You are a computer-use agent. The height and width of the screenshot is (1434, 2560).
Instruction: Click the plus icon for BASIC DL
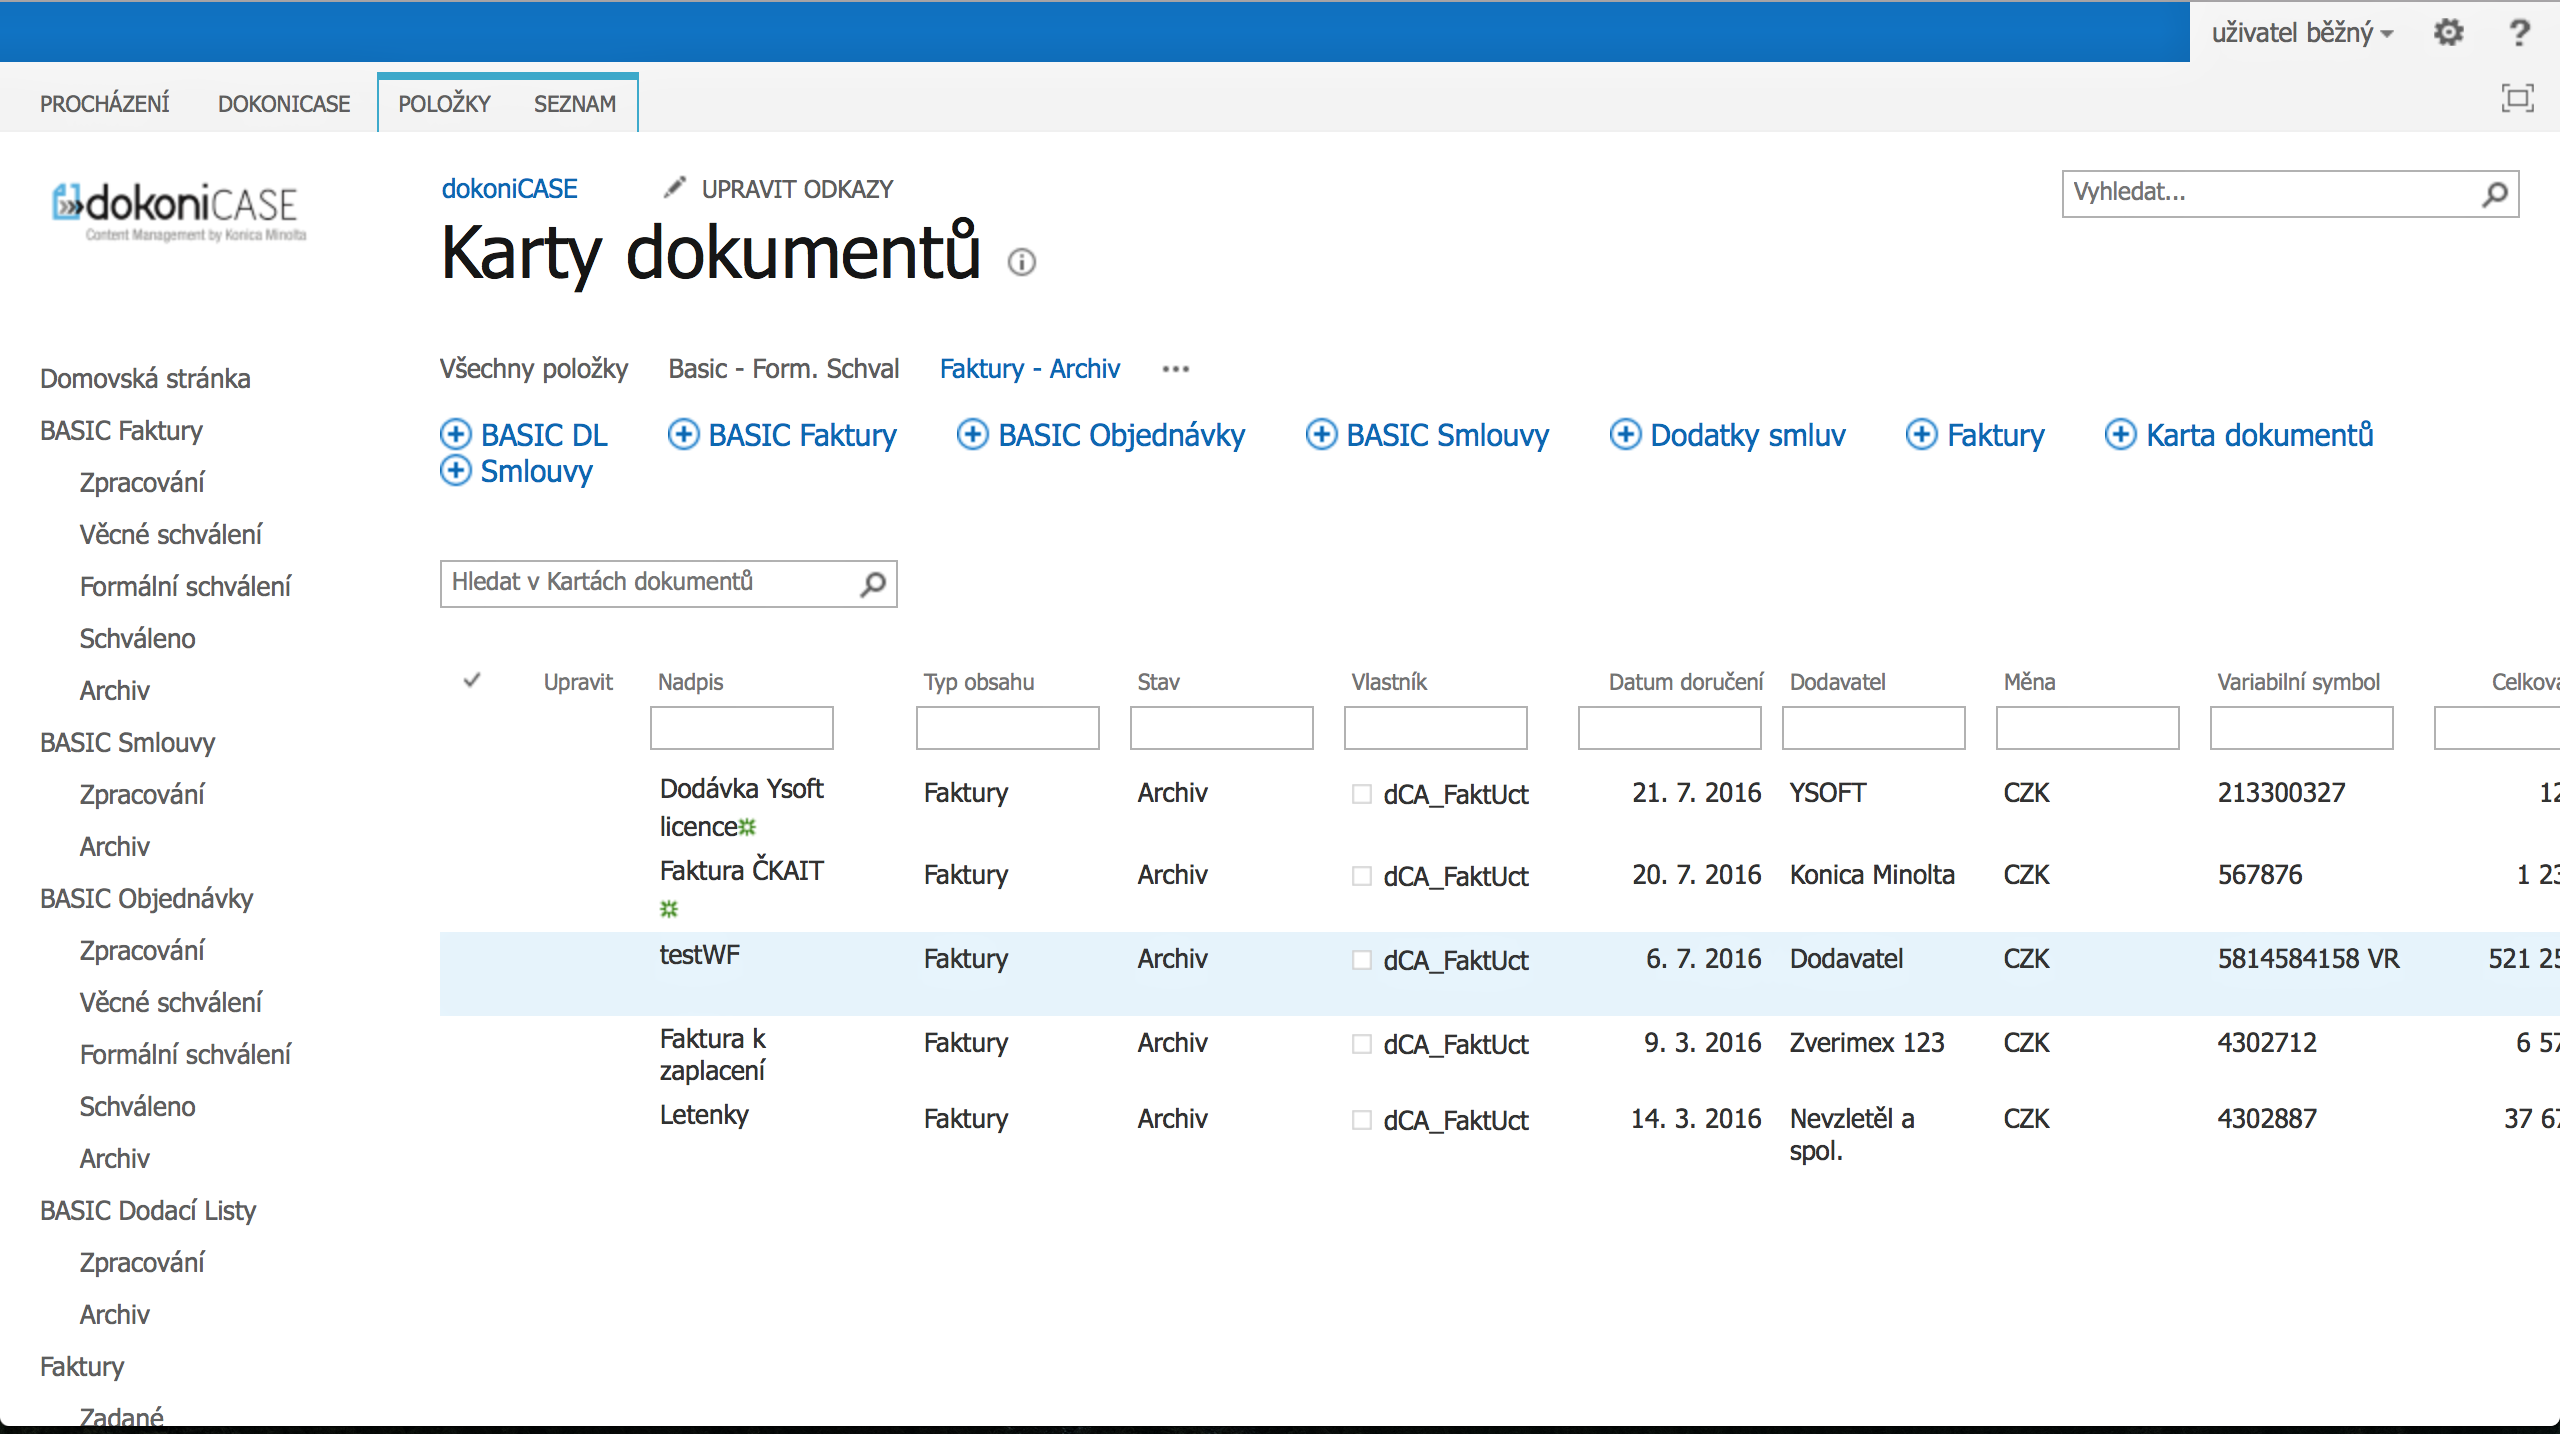tap(456, 435)
